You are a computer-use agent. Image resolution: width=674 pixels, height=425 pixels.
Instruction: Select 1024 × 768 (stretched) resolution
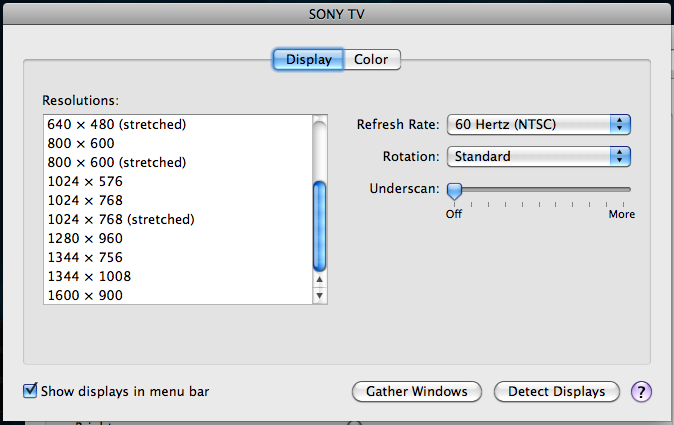pyautogui.click(x=121, y=219)
